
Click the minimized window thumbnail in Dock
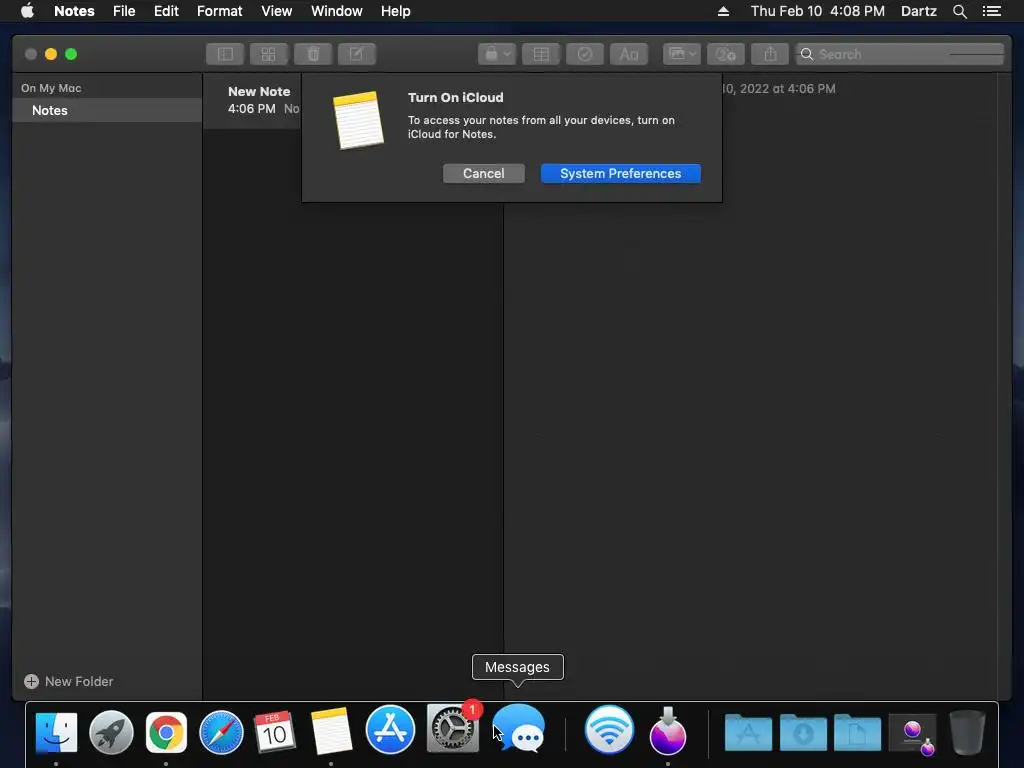click(913, 734)
